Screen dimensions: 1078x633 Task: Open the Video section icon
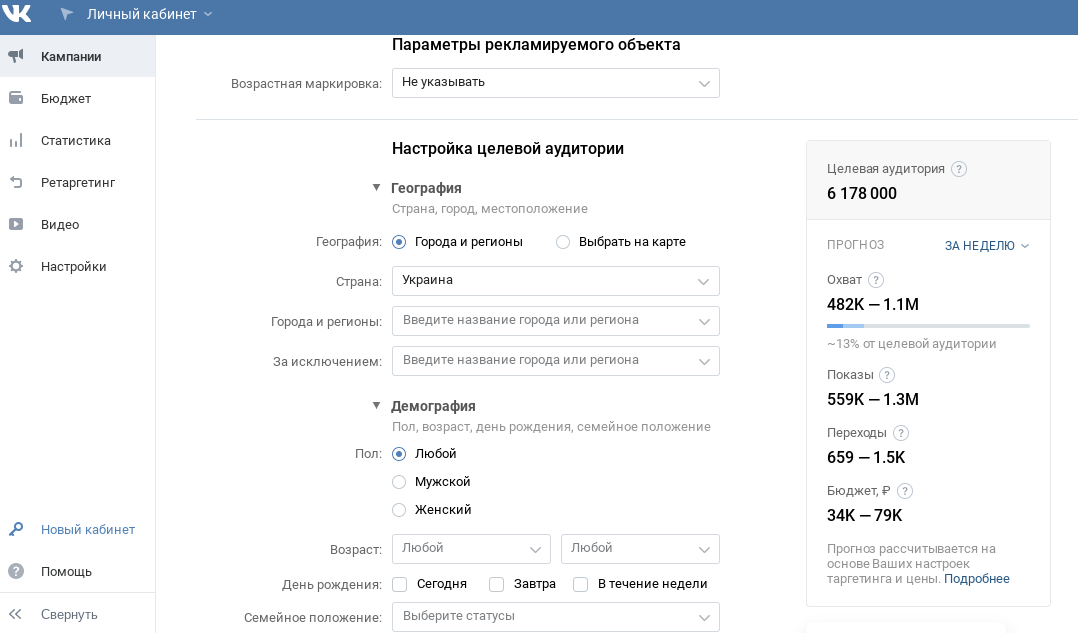16,225
